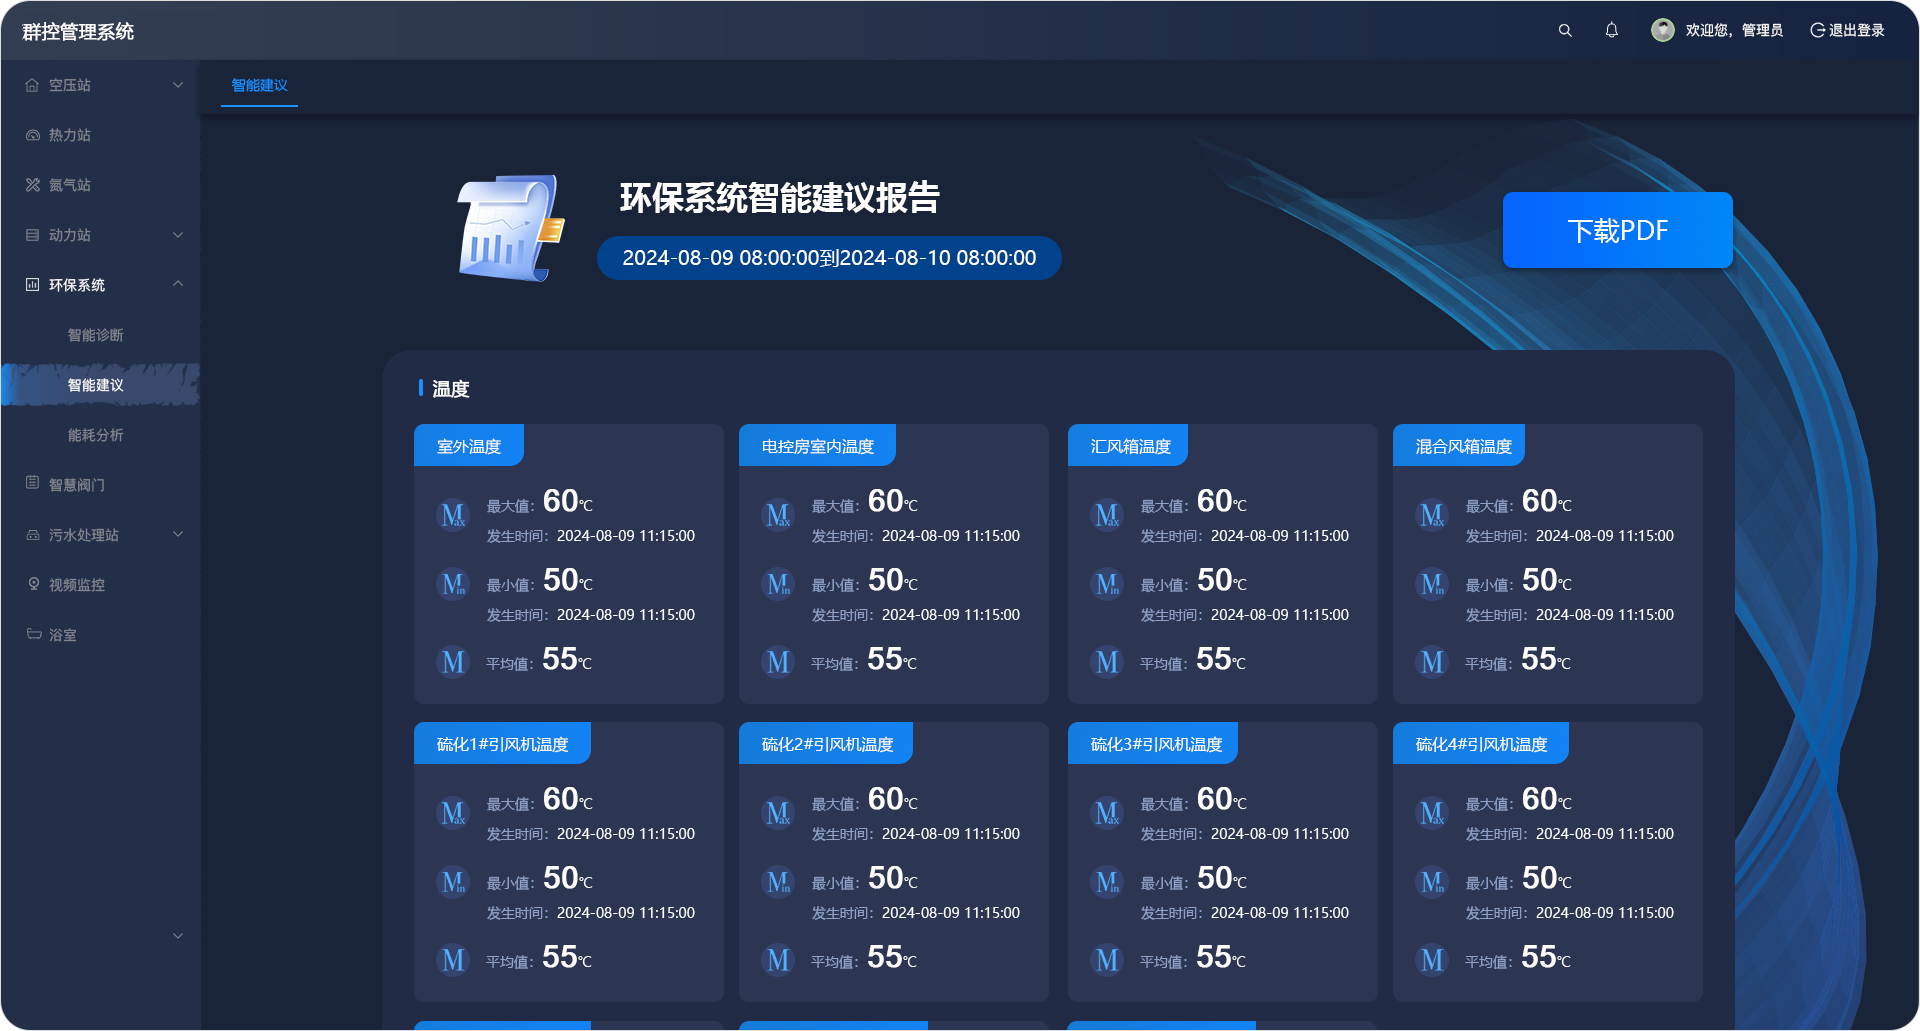Image resolution: width=1920 pixels, height=1031 pixels.
Task: Open notifications via the bell icon
Action: tap(1612, 31)
